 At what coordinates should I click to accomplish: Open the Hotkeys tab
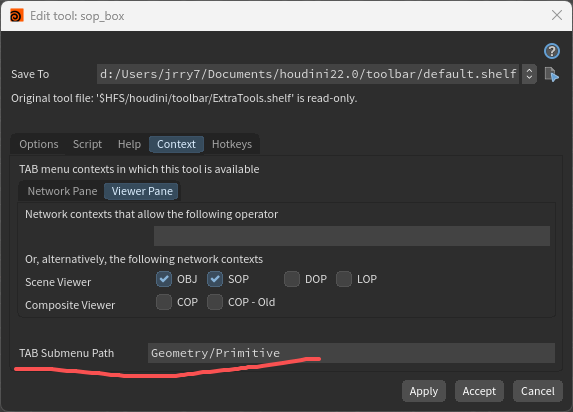click(232, 144)
